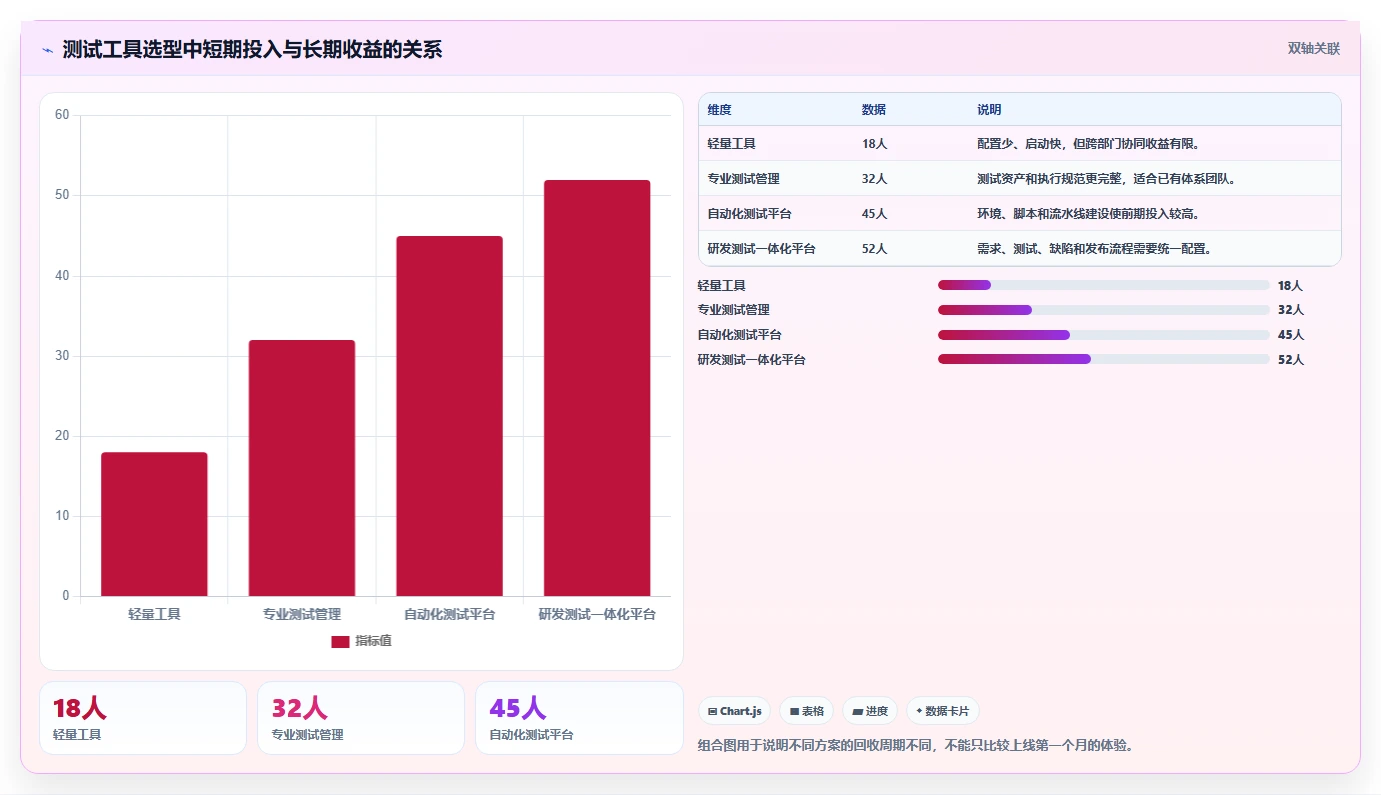
Task: Click the 18人 table data cell
Action: (x=874, y=144)
